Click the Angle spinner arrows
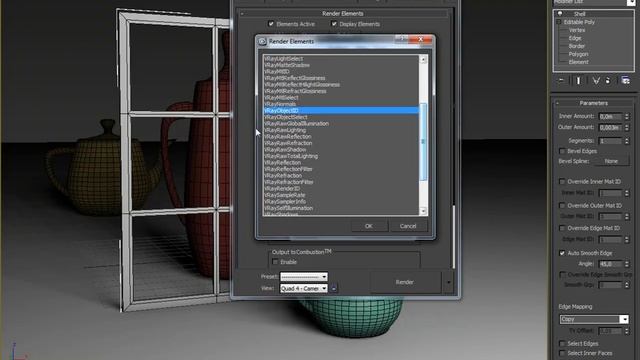Screen dimensions: 640x360 point(627,264)
